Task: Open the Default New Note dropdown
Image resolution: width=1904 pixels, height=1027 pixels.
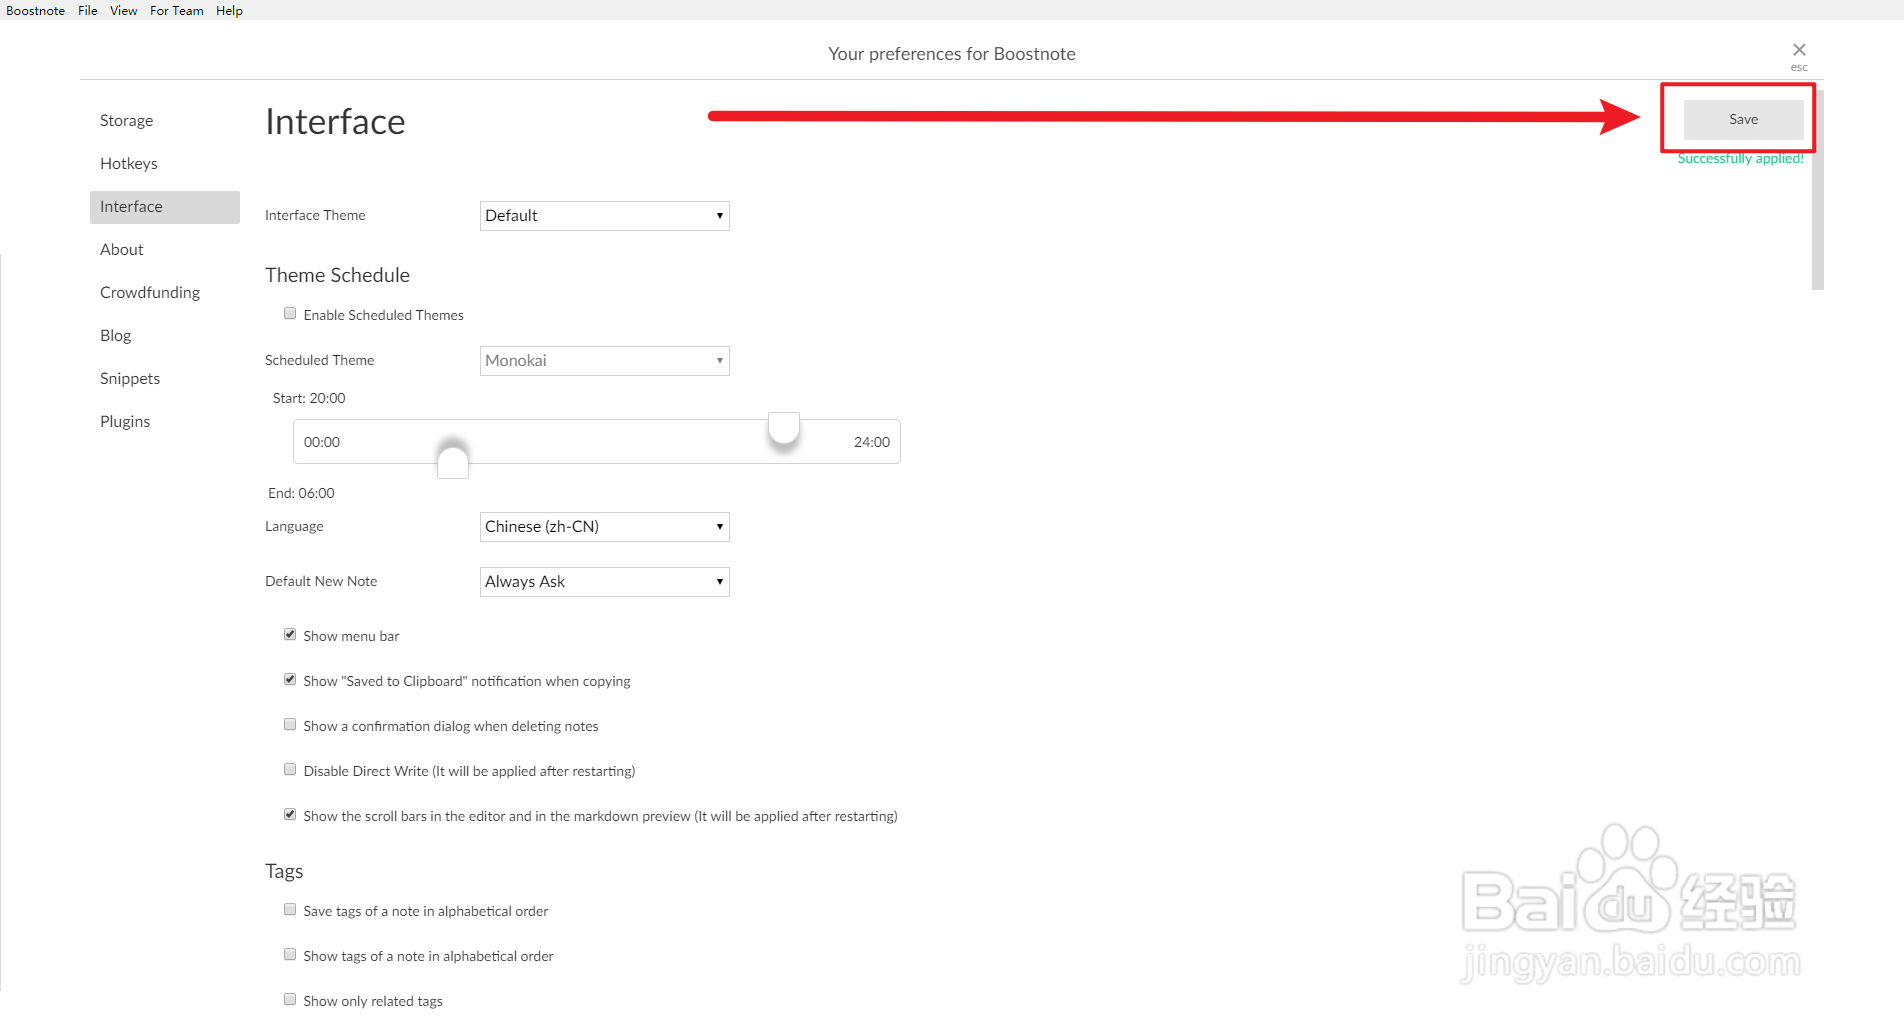Action: 605,582
